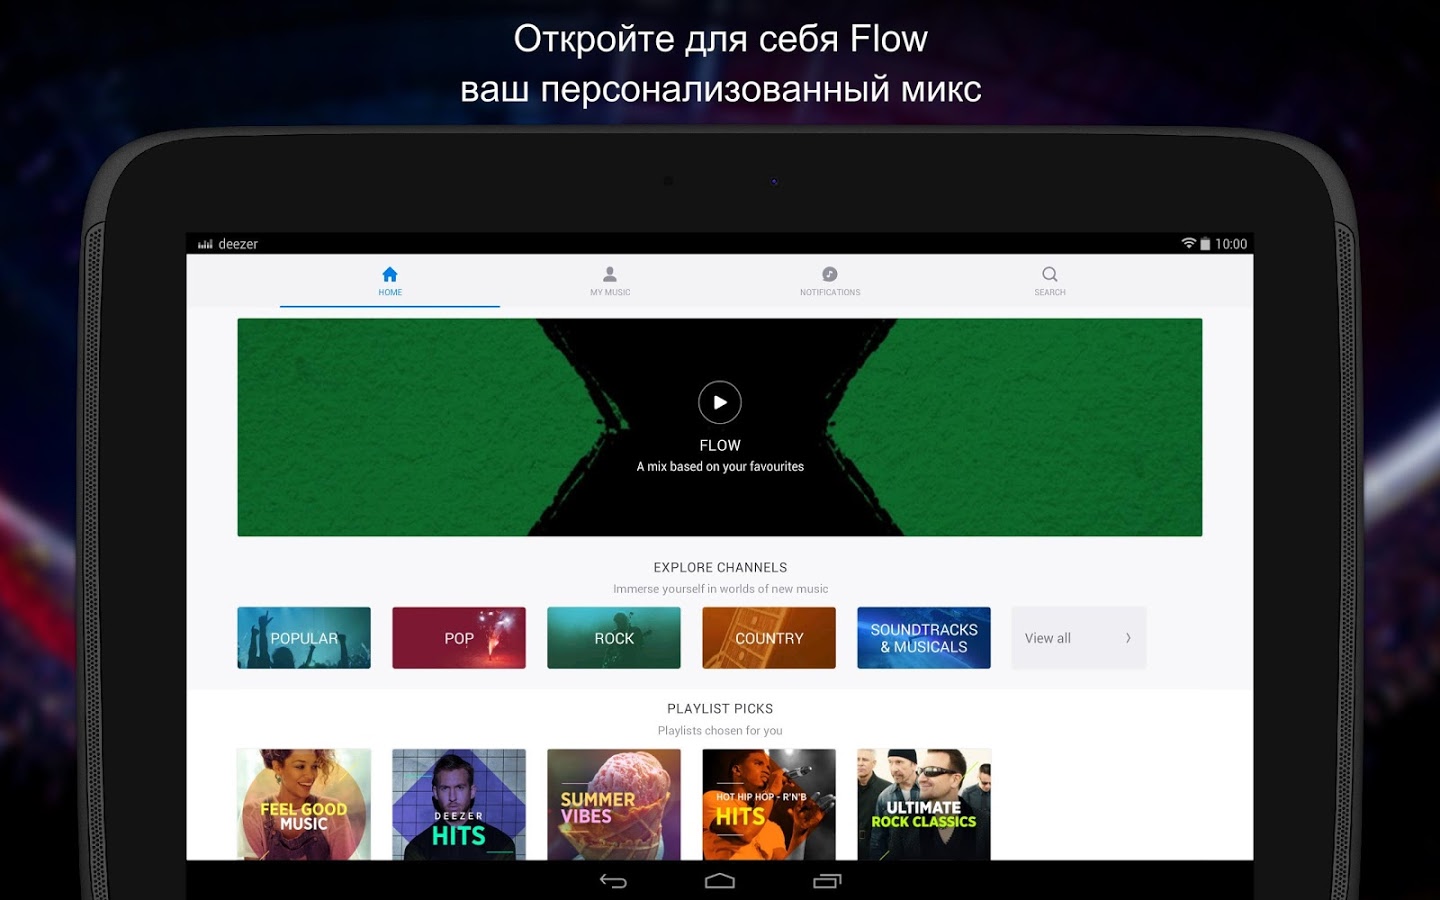Open the Feel Good Music playlist

point(304,804)
